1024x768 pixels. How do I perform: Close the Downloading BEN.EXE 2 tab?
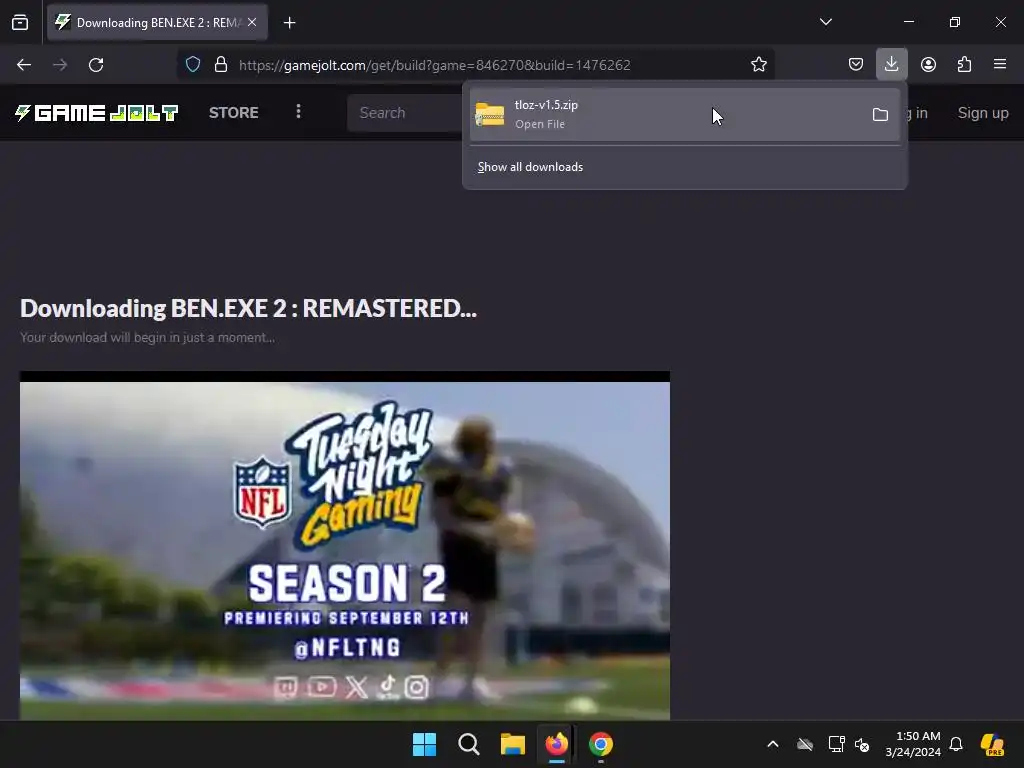pos(252,22)
